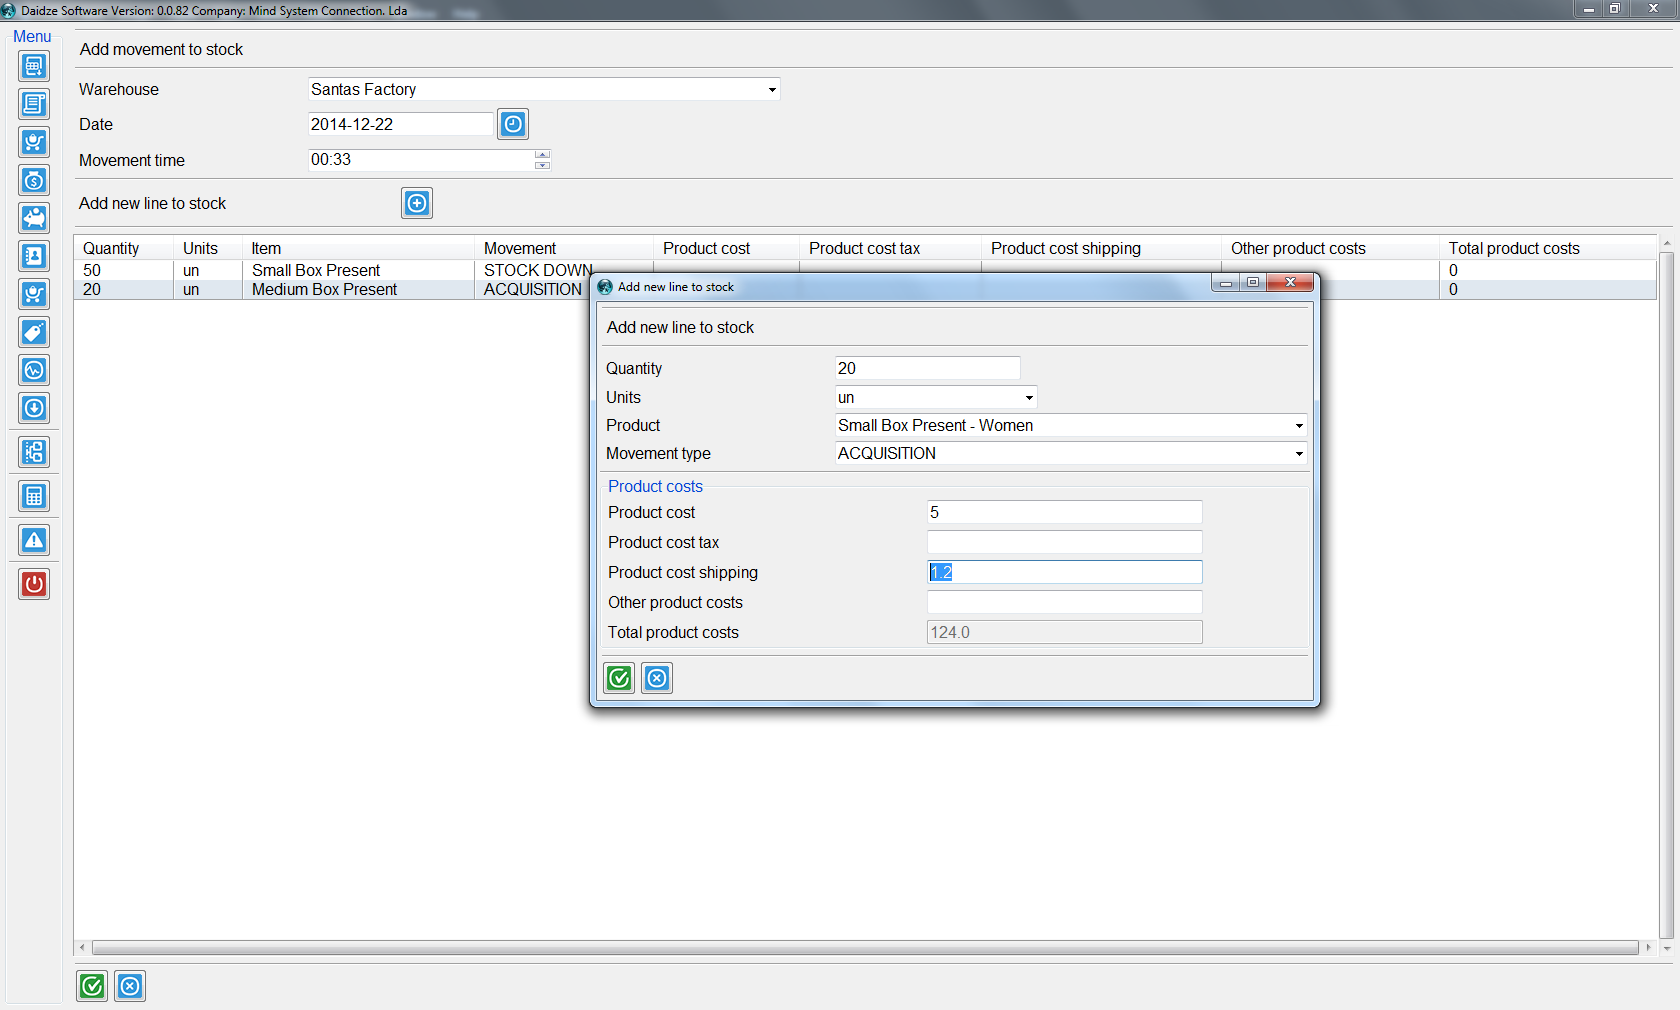Open the warning triangle icon in sidebar

coord(34,541)
